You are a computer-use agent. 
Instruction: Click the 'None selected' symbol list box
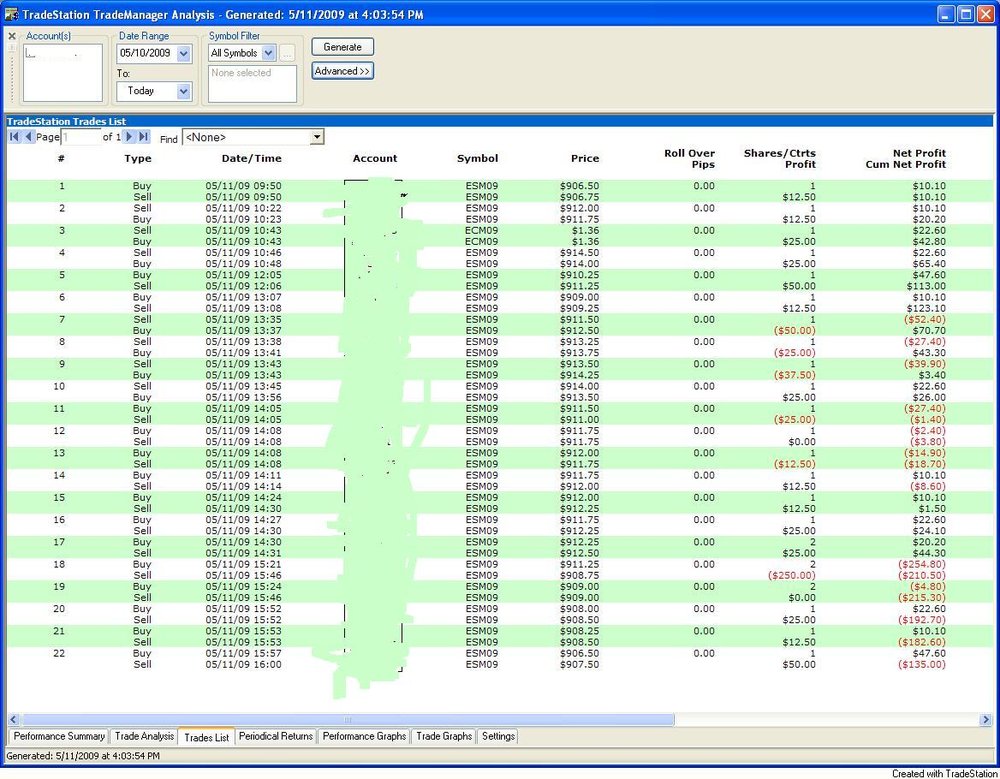click(x=253, y=84)
